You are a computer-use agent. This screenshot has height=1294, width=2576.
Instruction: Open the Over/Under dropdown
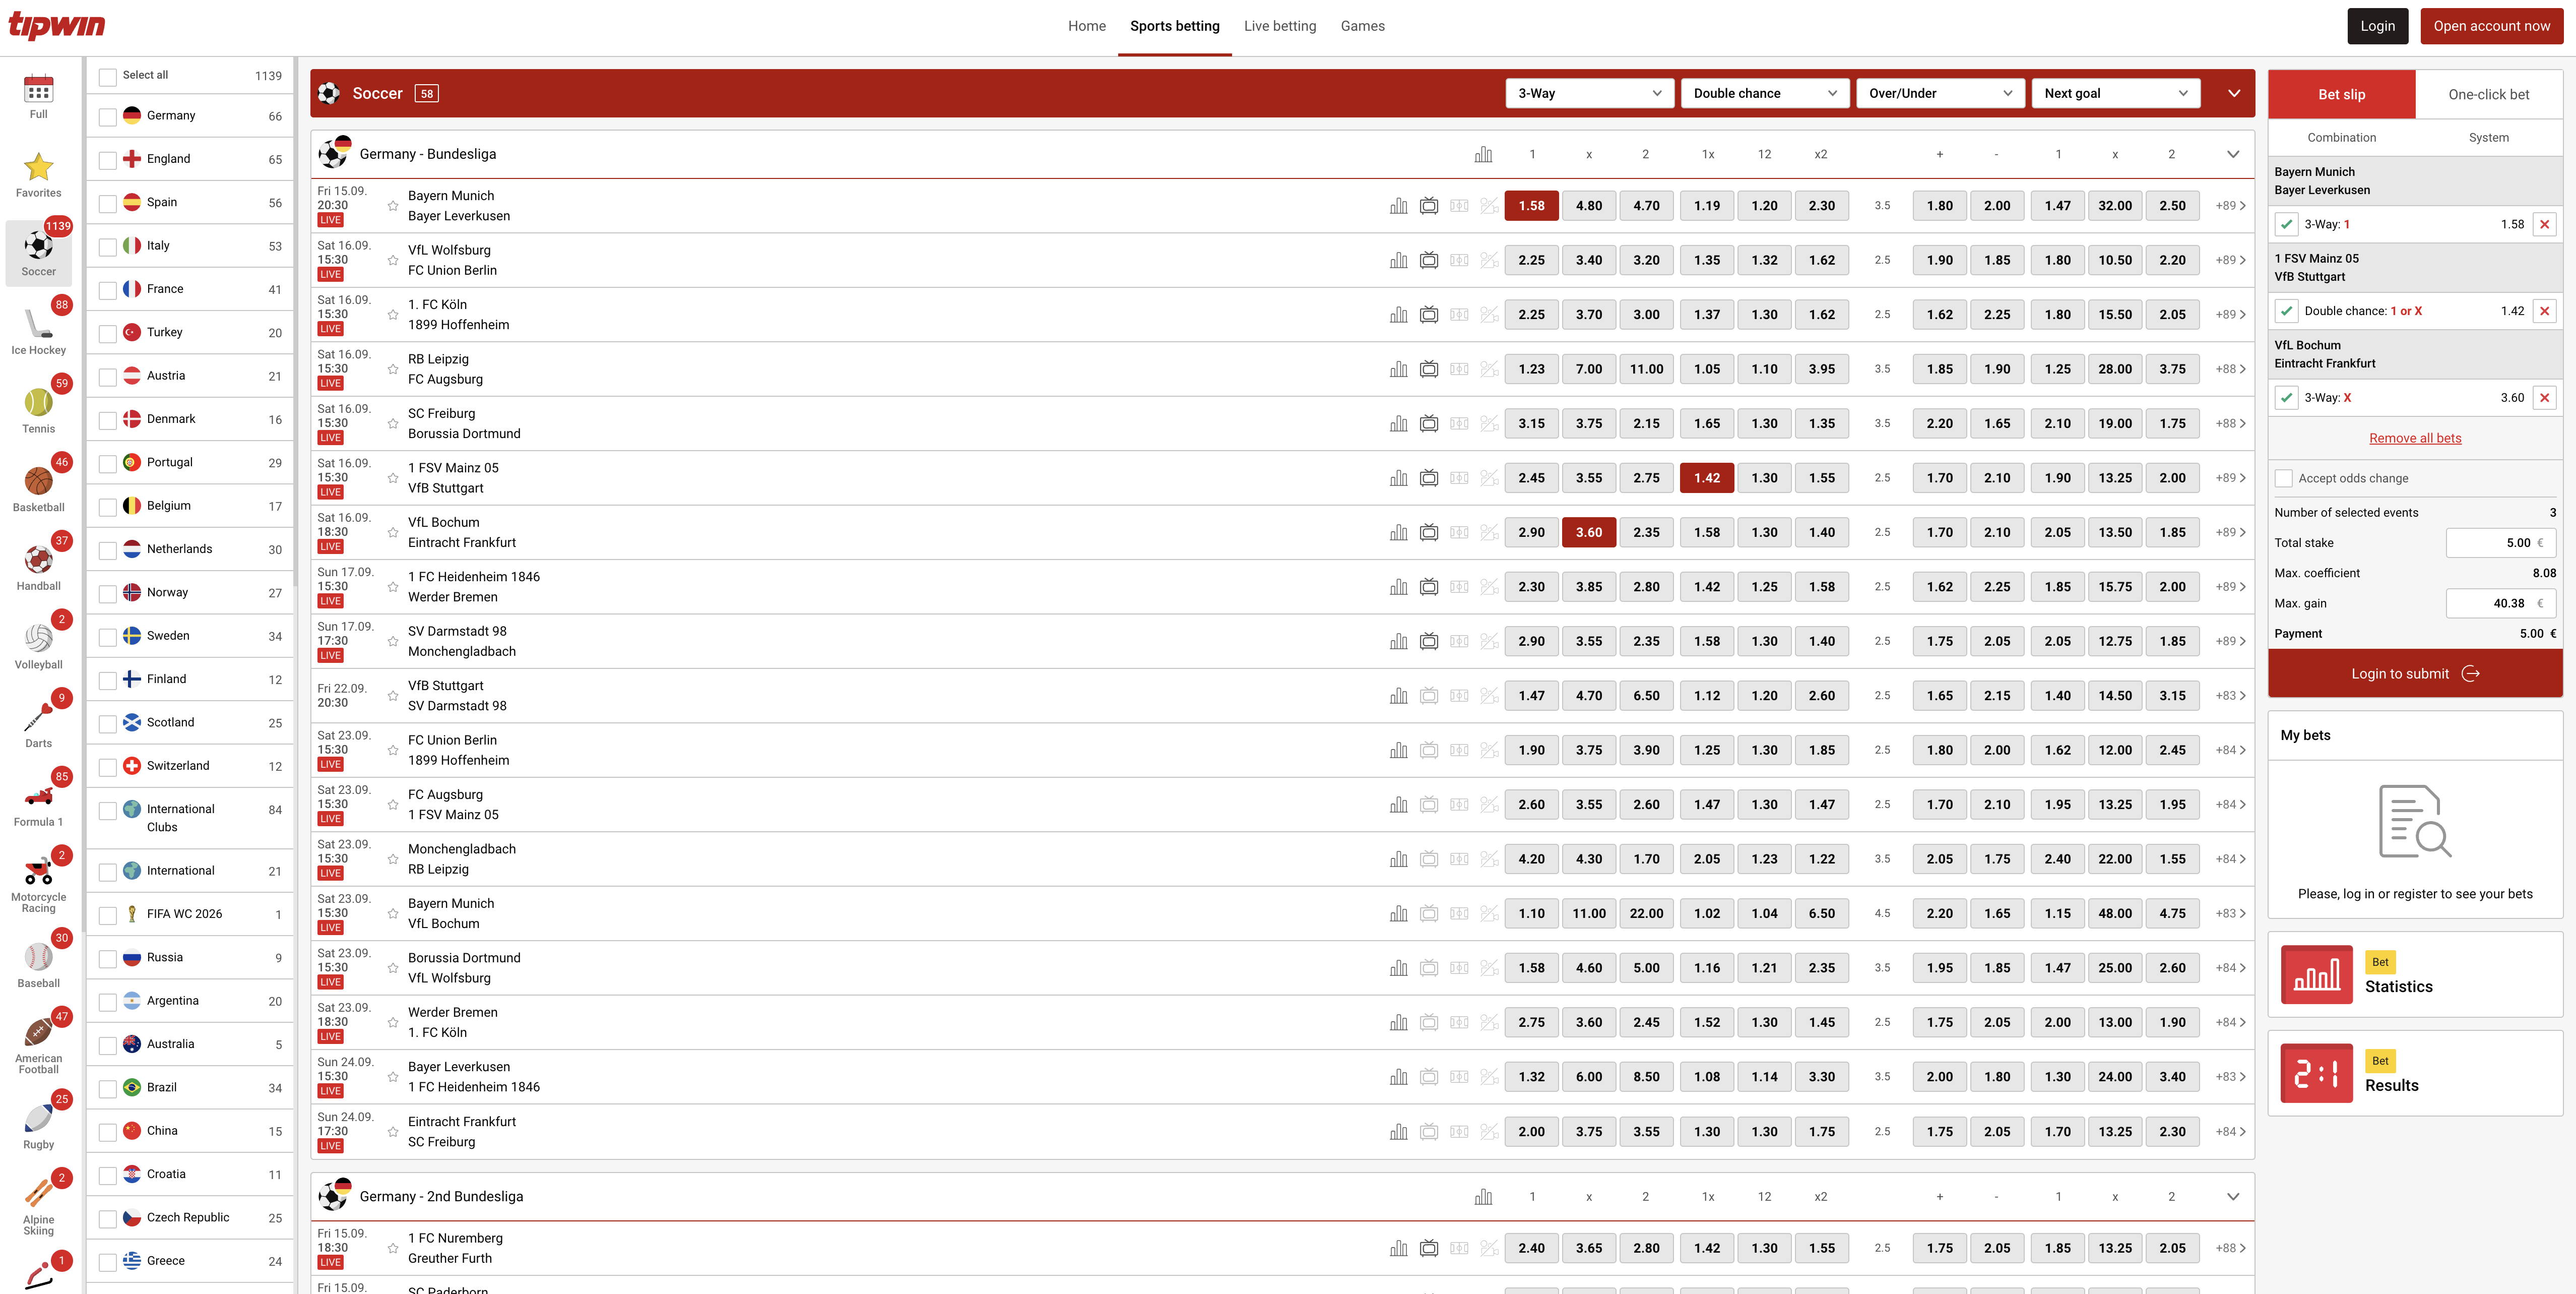point(1939,93)
